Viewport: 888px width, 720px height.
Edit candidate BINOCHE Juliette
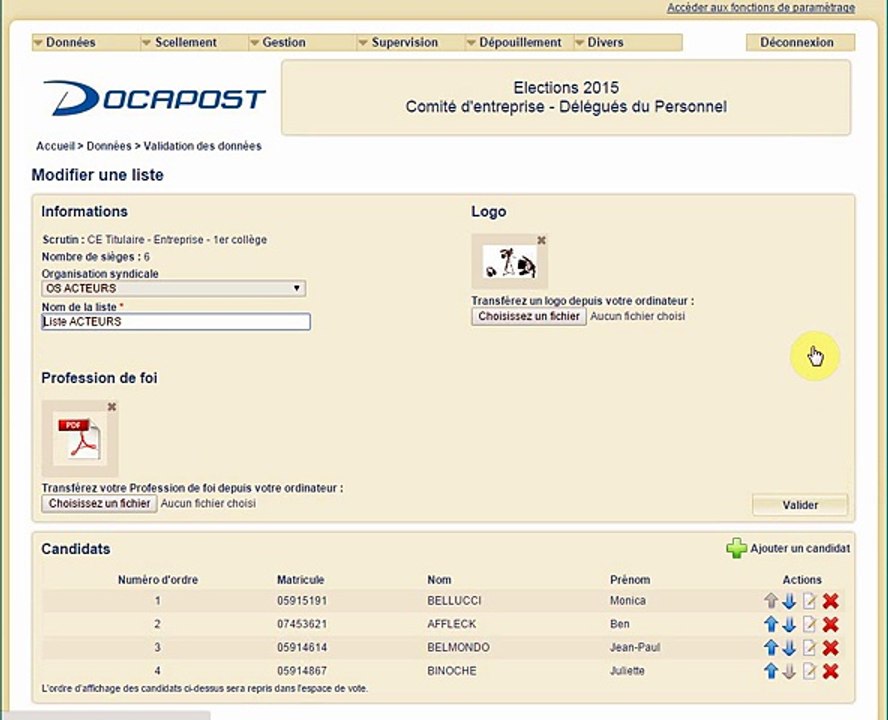(809, 671)
